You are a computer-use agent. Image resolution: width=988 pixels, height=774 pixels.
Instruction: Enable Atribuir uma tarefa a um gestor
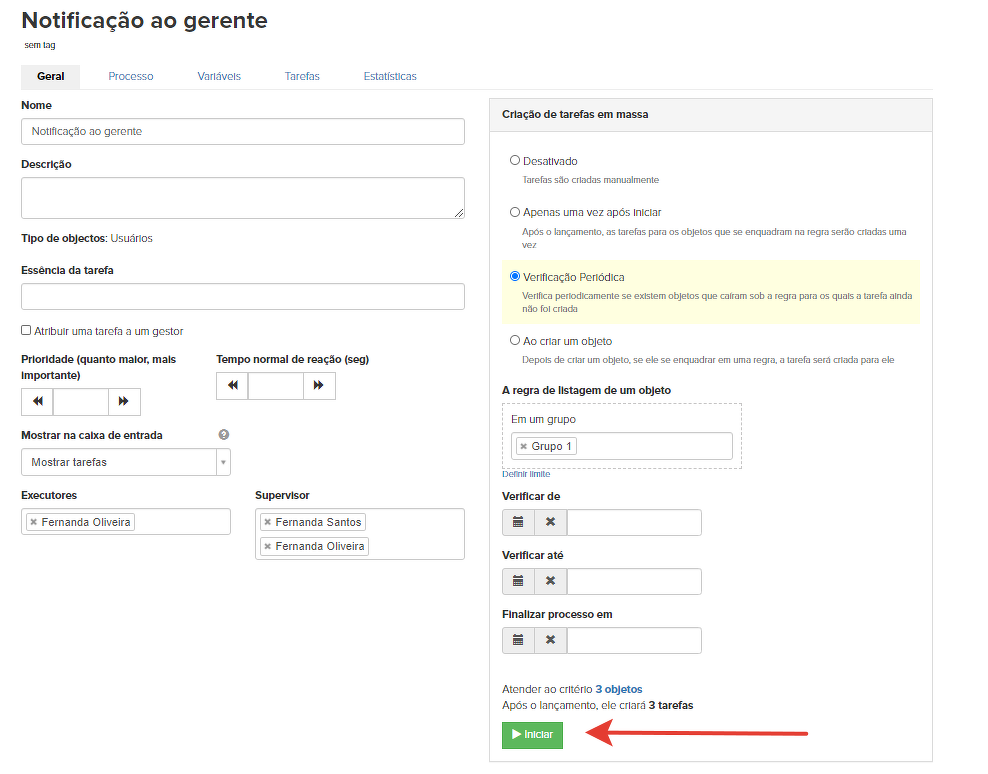[x=26, y=331]
